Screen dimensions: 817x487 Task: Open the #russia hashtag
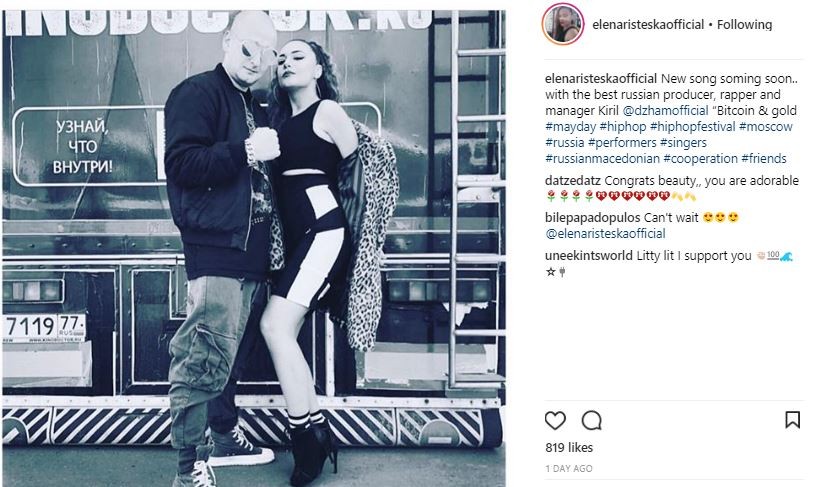click(565, 143)
